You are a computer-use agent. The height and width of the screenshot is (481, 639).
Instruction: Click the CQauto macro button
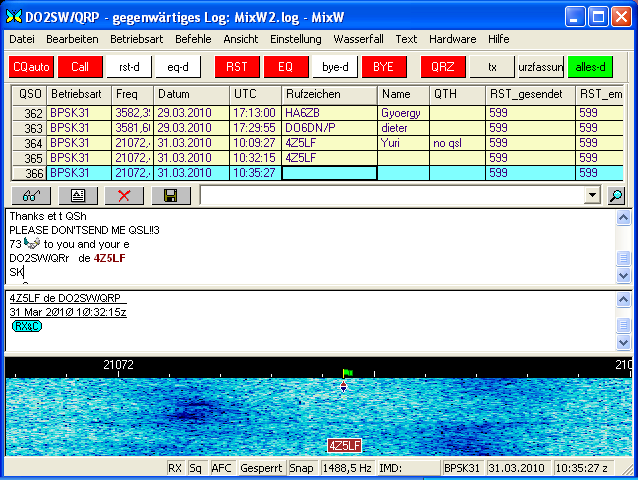click(31, 67)
